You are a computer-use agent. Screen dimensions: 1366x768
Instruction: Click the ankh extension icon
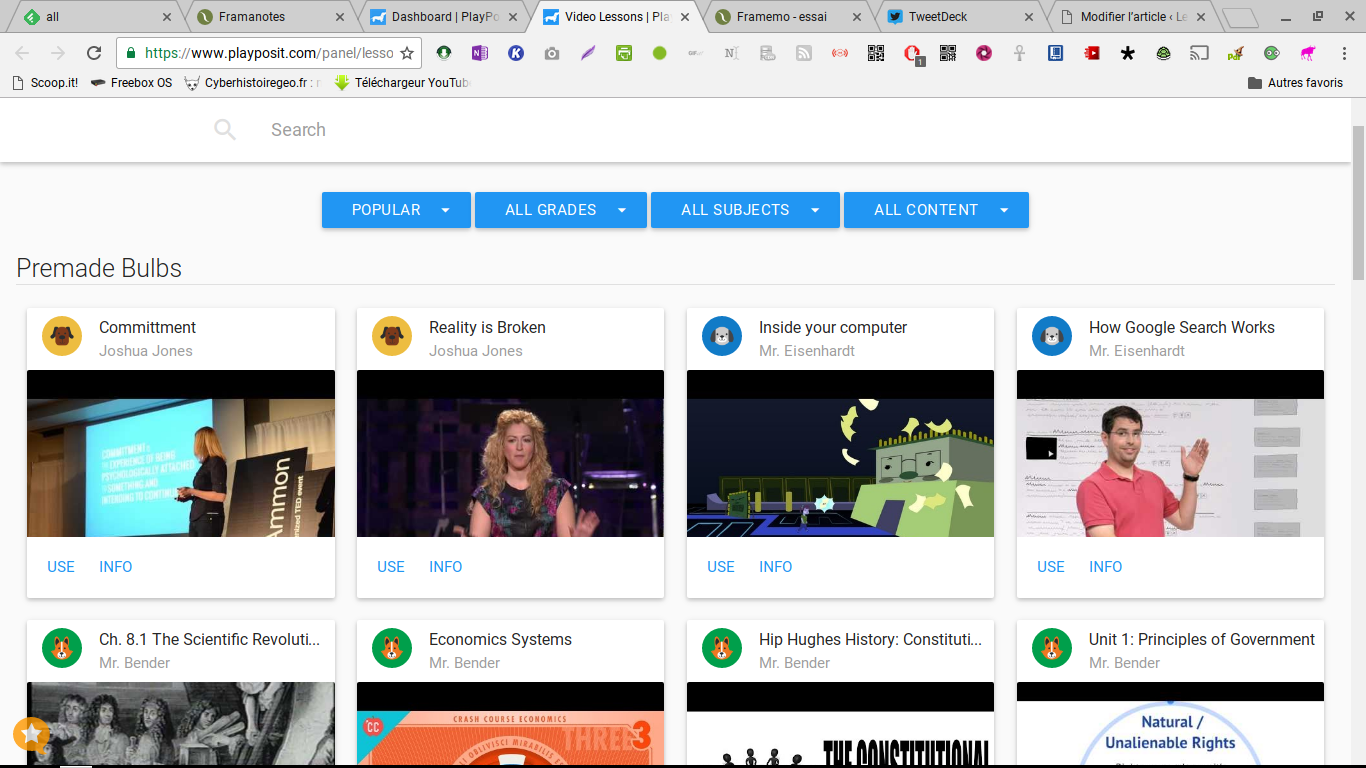pos(1019,53)
